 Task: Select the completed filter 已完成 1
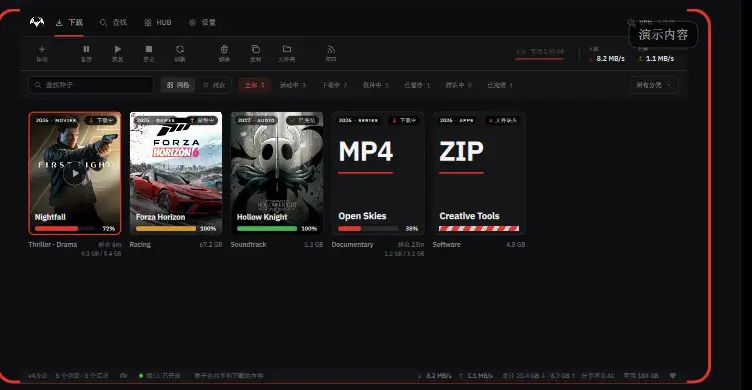tap(500, 85)
